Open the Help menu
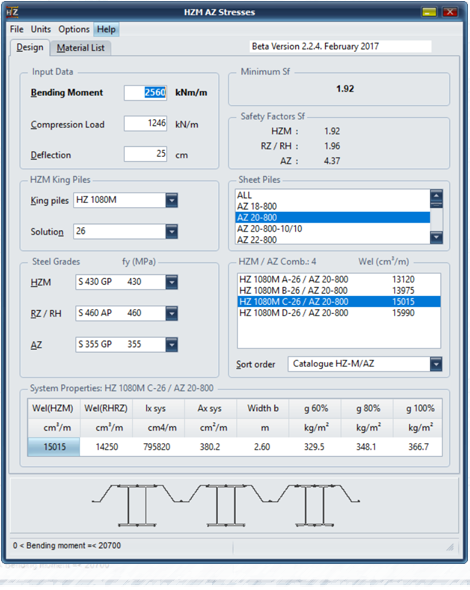The width and height of the screenshot is (470, 590). point(106,29)
